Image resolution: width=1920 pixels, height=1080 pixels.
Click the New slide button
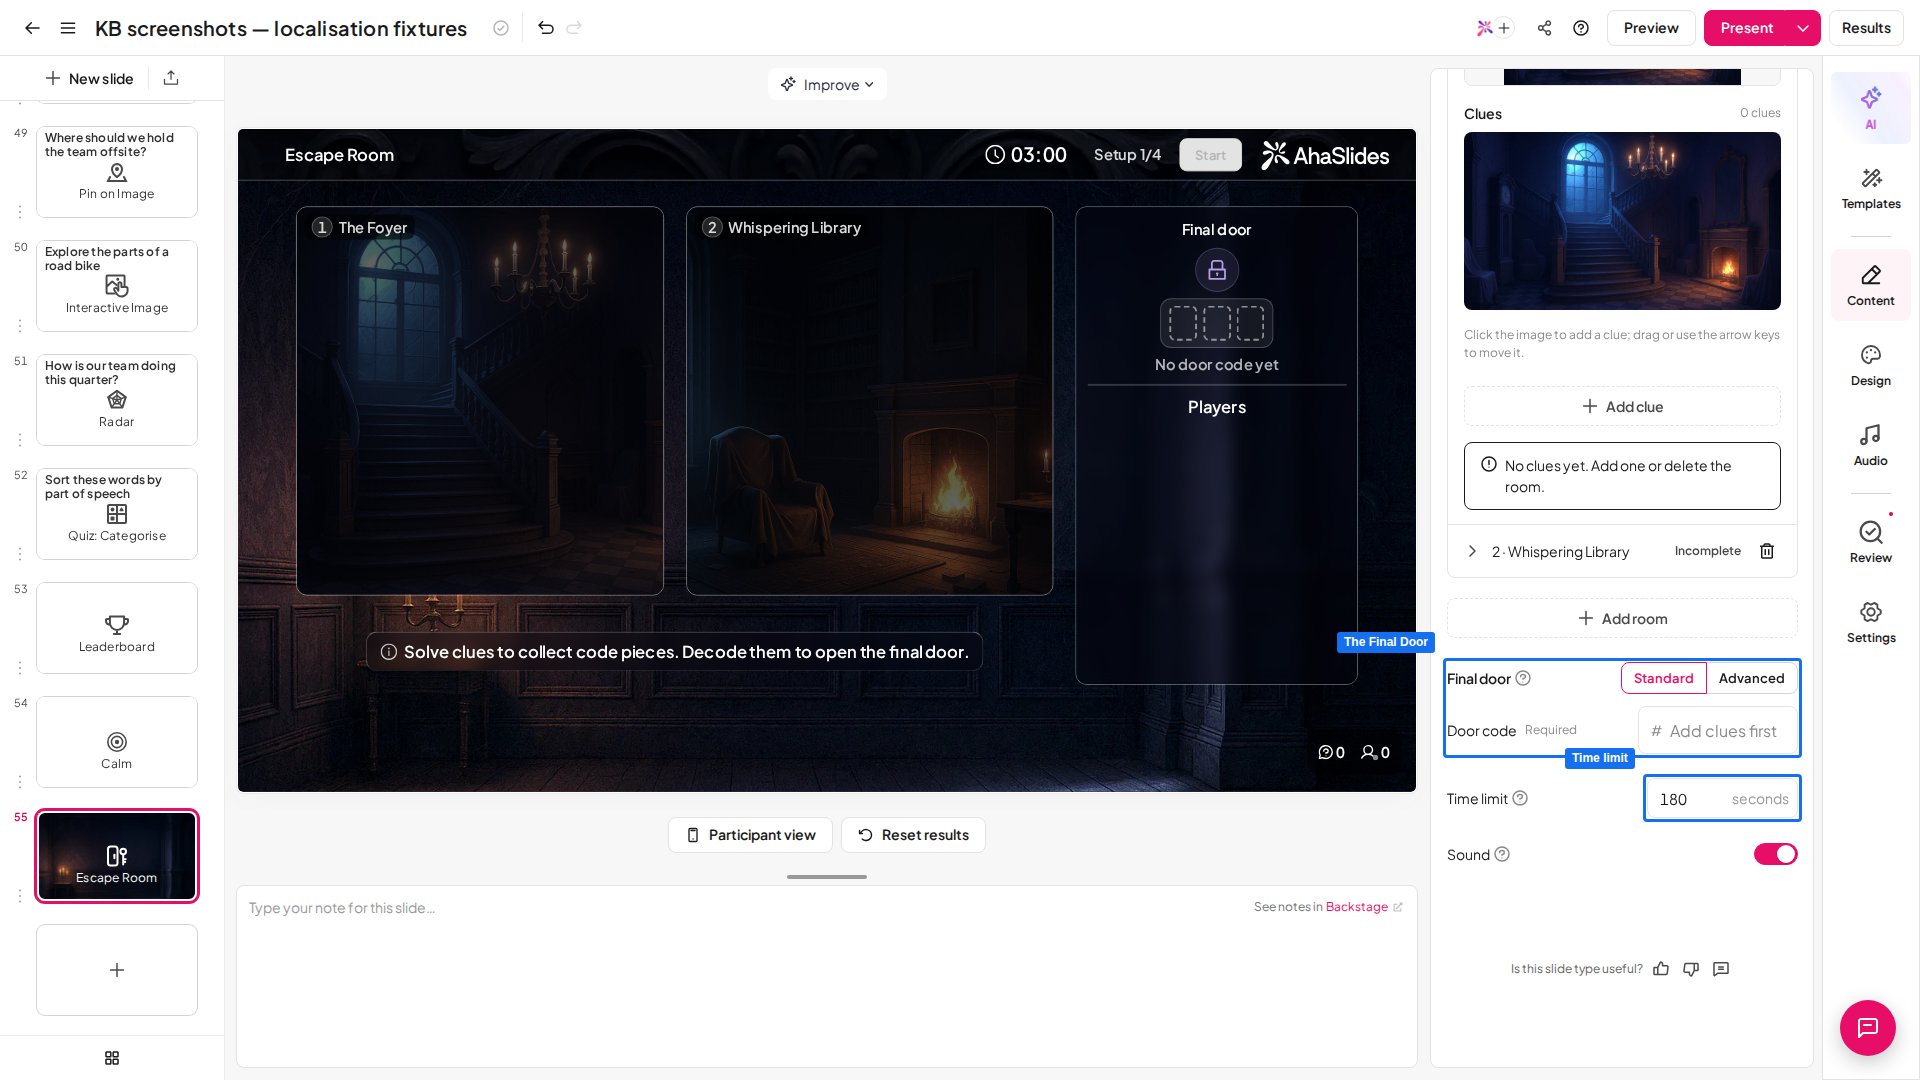pos(90,78)
